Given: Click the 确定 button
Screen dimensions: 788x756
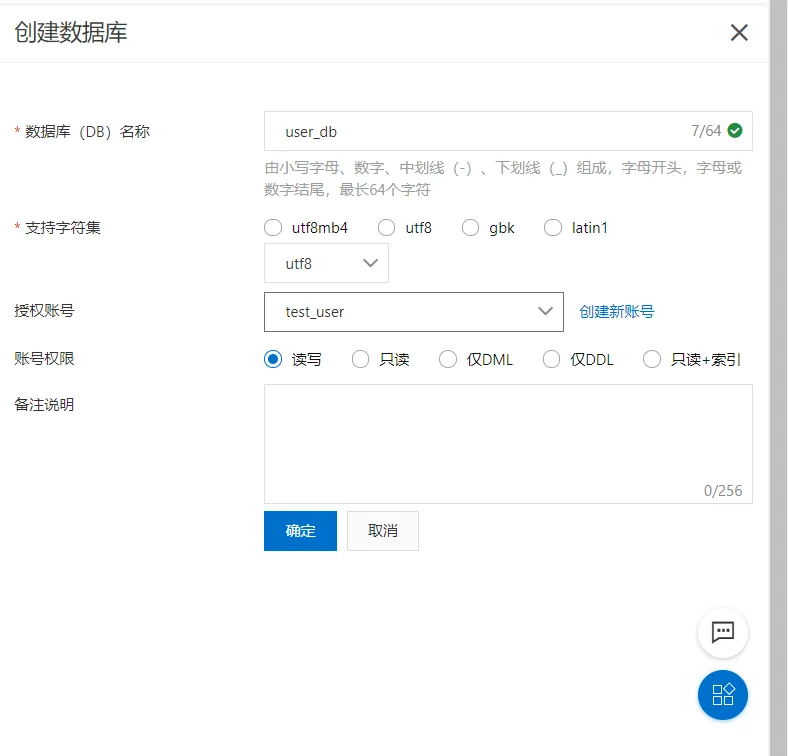Looking at the screenshot, I should point(300,531).
